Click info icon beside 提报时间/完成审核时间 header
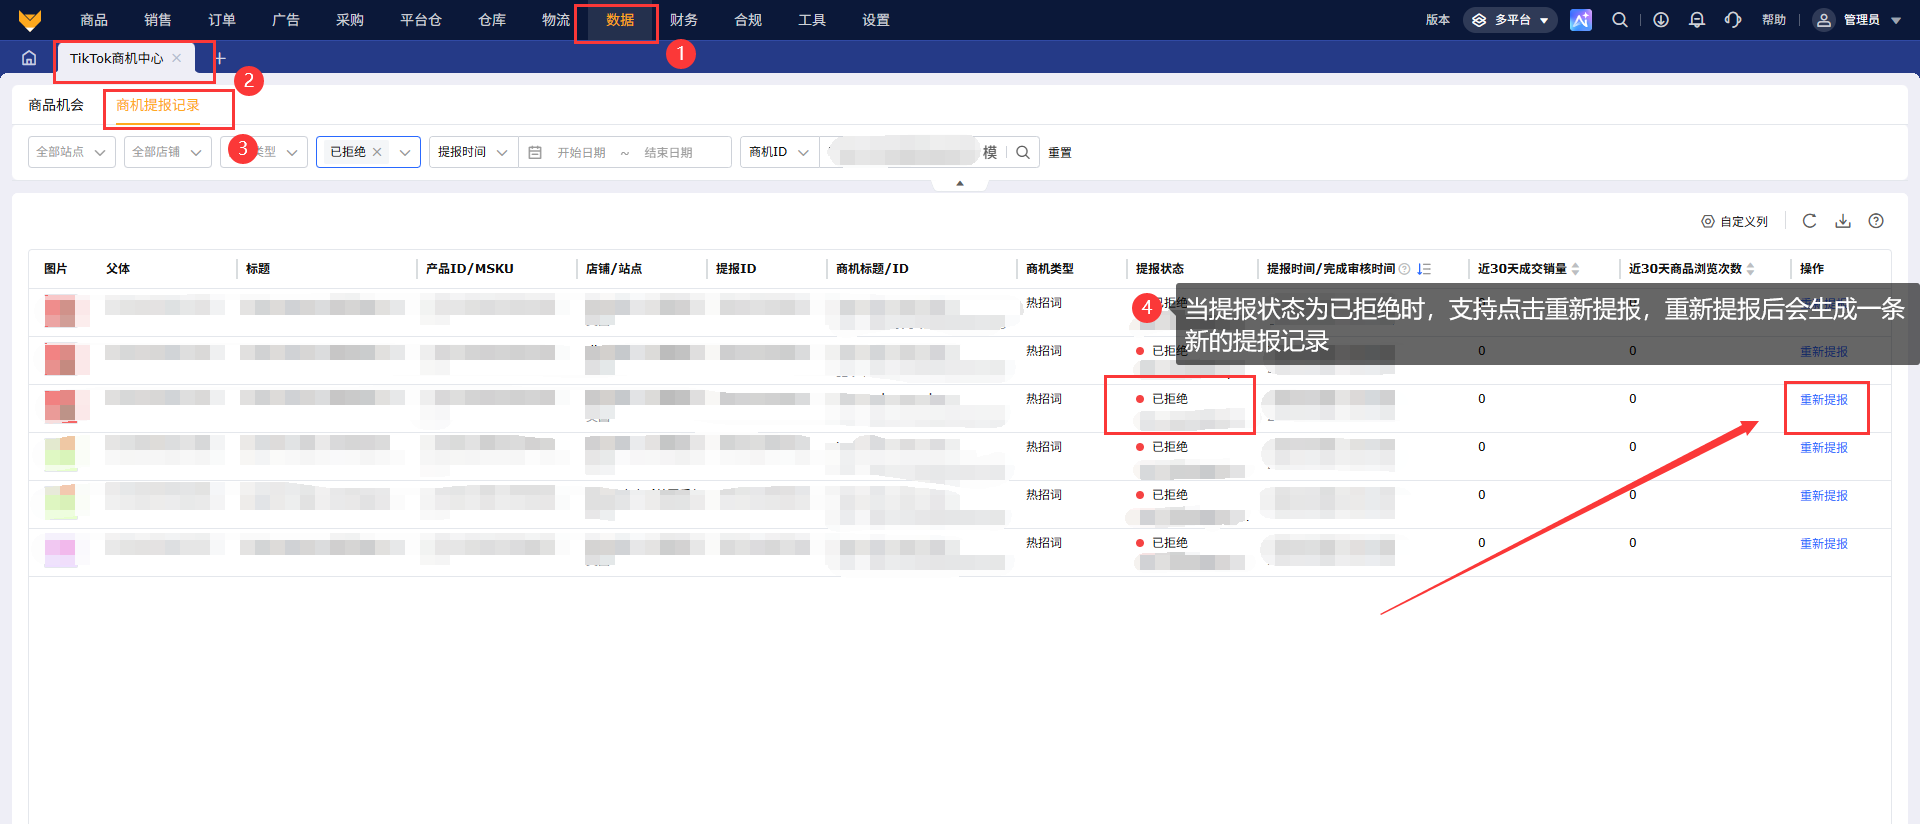The height and width of the screenshot is (824, 1920). click(1405, 269)
